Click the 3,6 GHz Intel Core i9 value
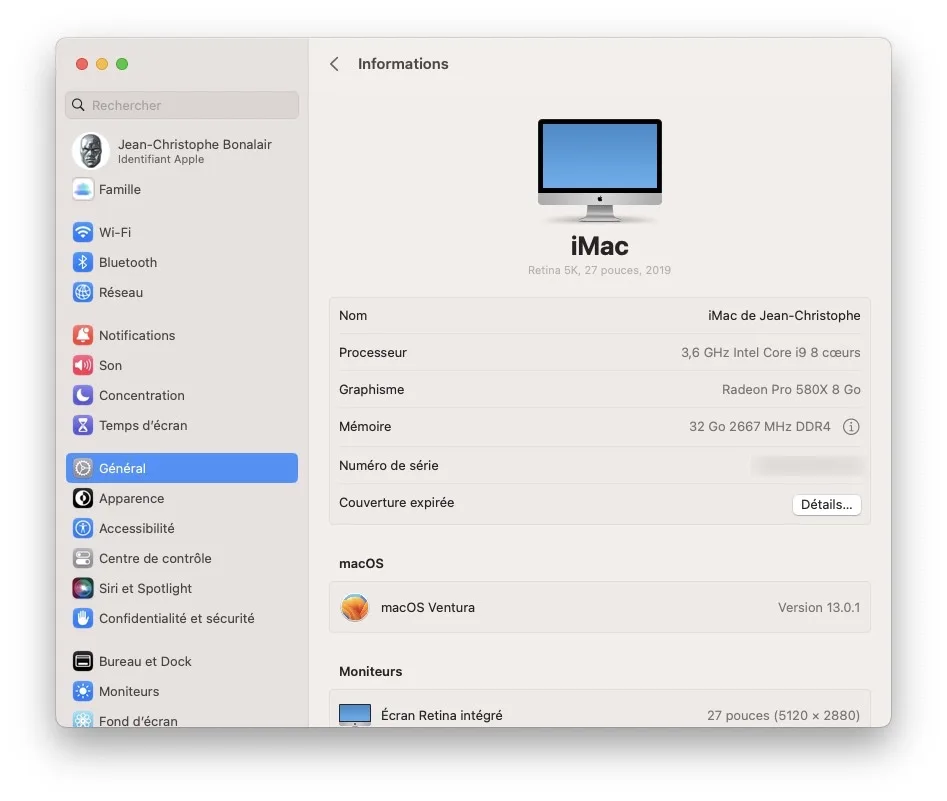Image resolution: width=947 pixels, height=801 pixels. [x=771, y=352]
